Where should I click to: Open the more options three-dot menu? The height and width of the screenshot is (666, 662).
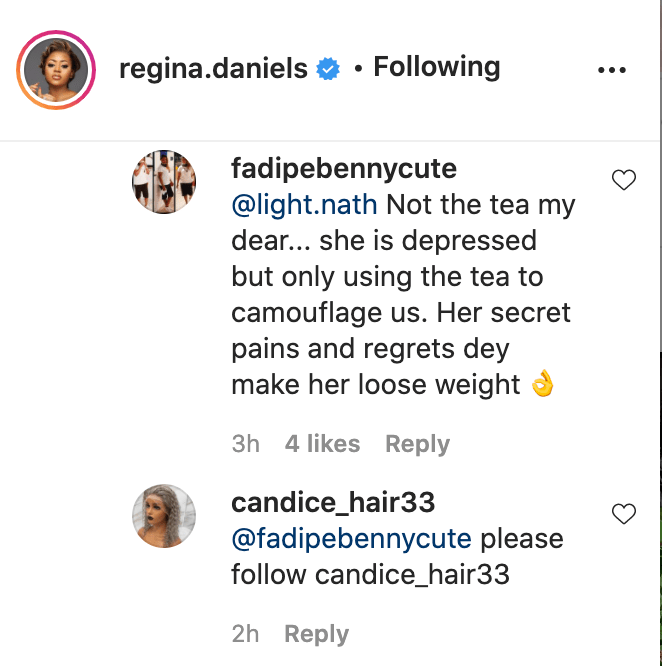610,70
